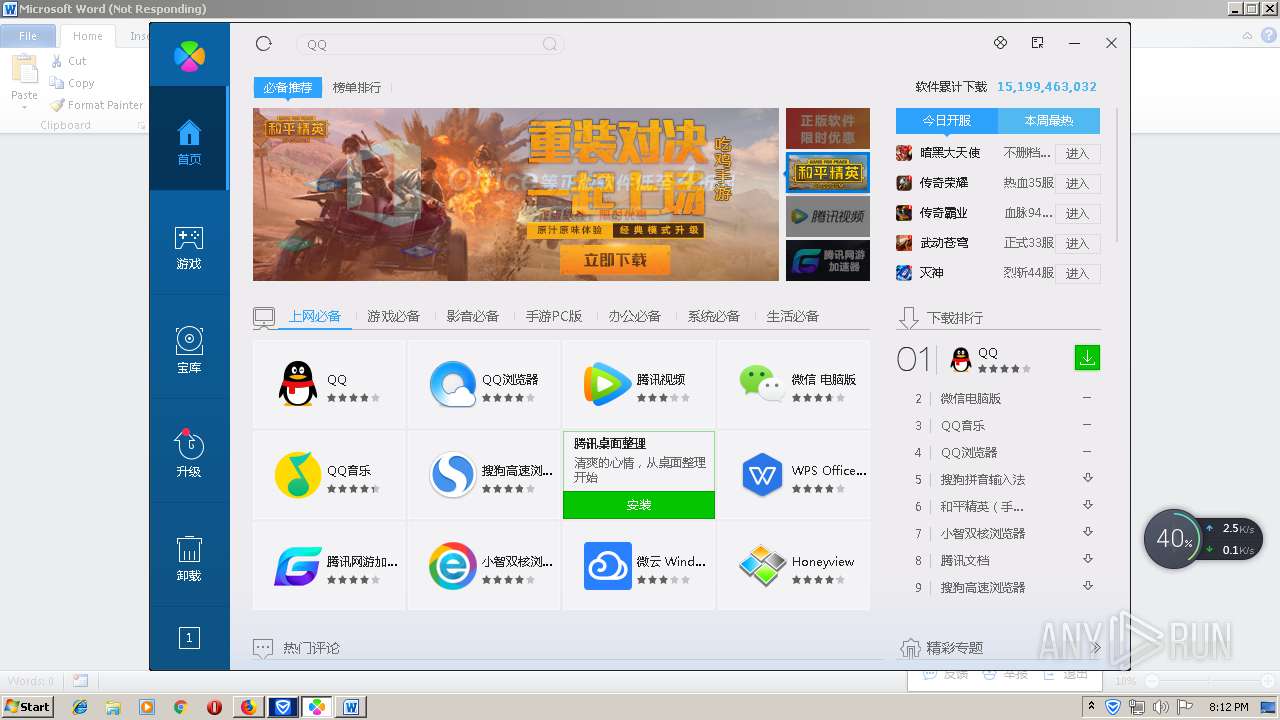This screenshot has width=1280, height=720.
Task: Open the 微信 电脑版 app tile
Action: [794, 385]
